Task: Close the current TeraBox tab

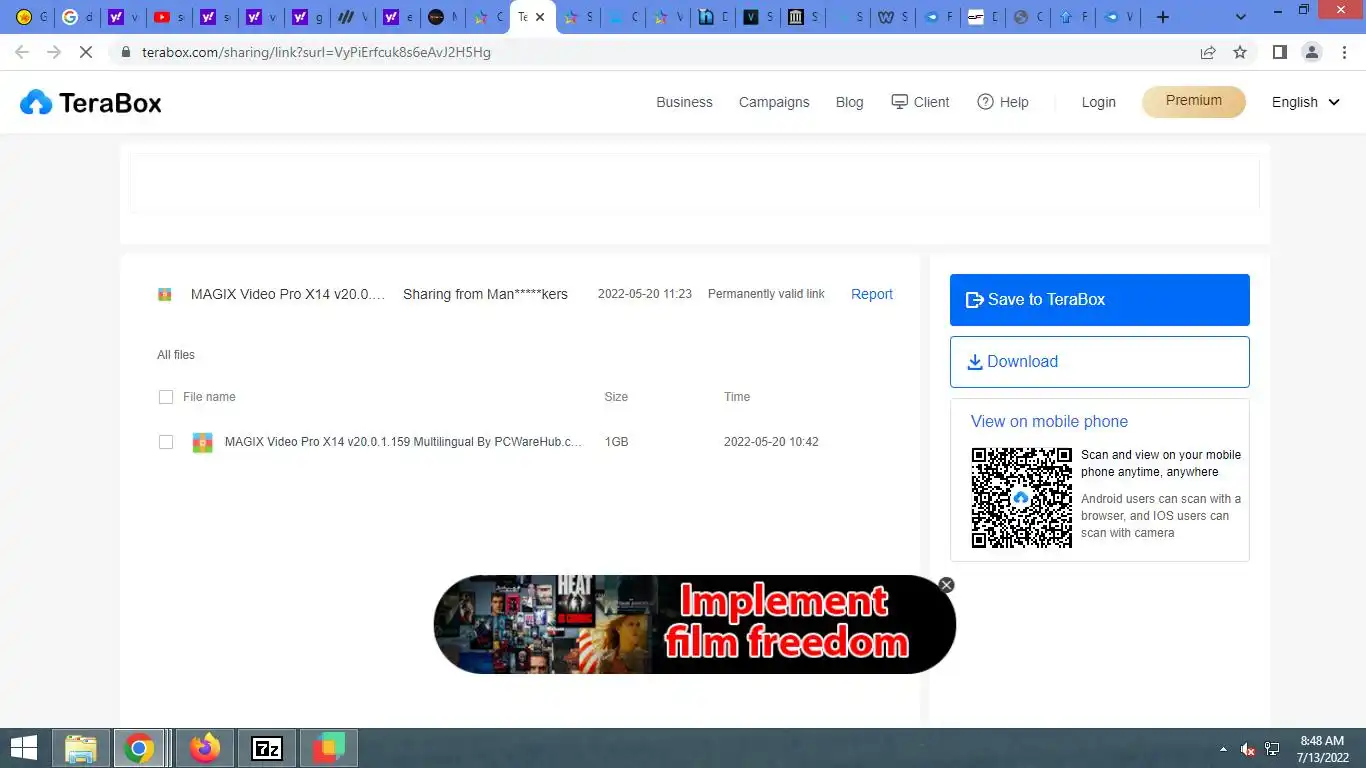Action: [540, 17]
